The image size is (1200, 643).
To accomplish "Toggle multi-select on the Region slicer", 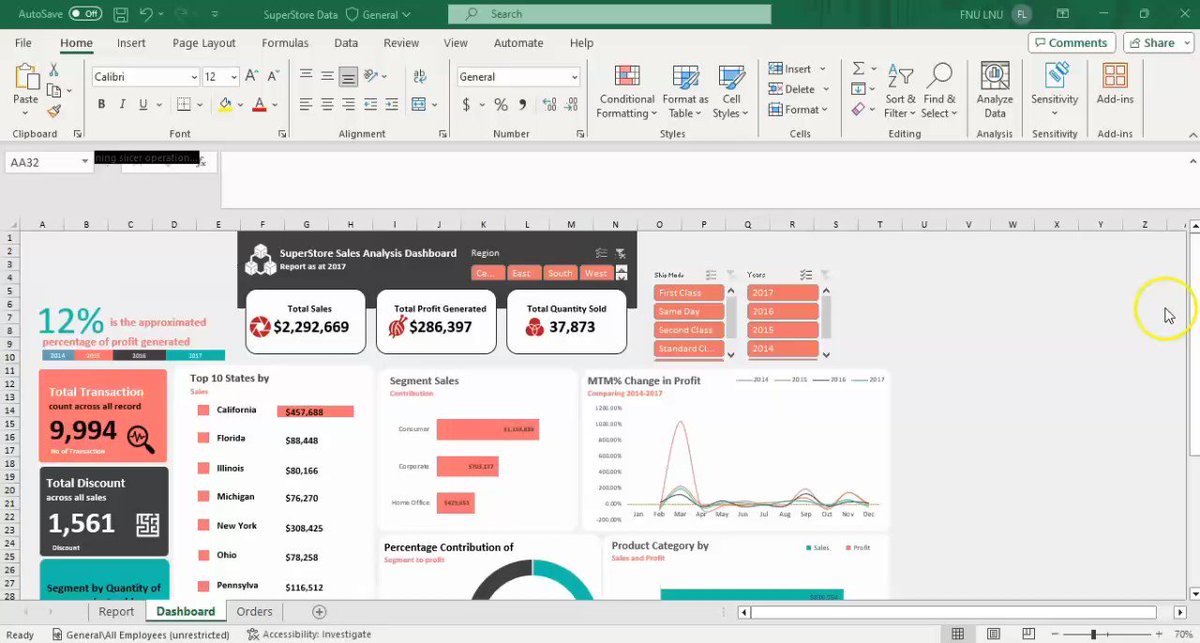I will coord(601,254).
